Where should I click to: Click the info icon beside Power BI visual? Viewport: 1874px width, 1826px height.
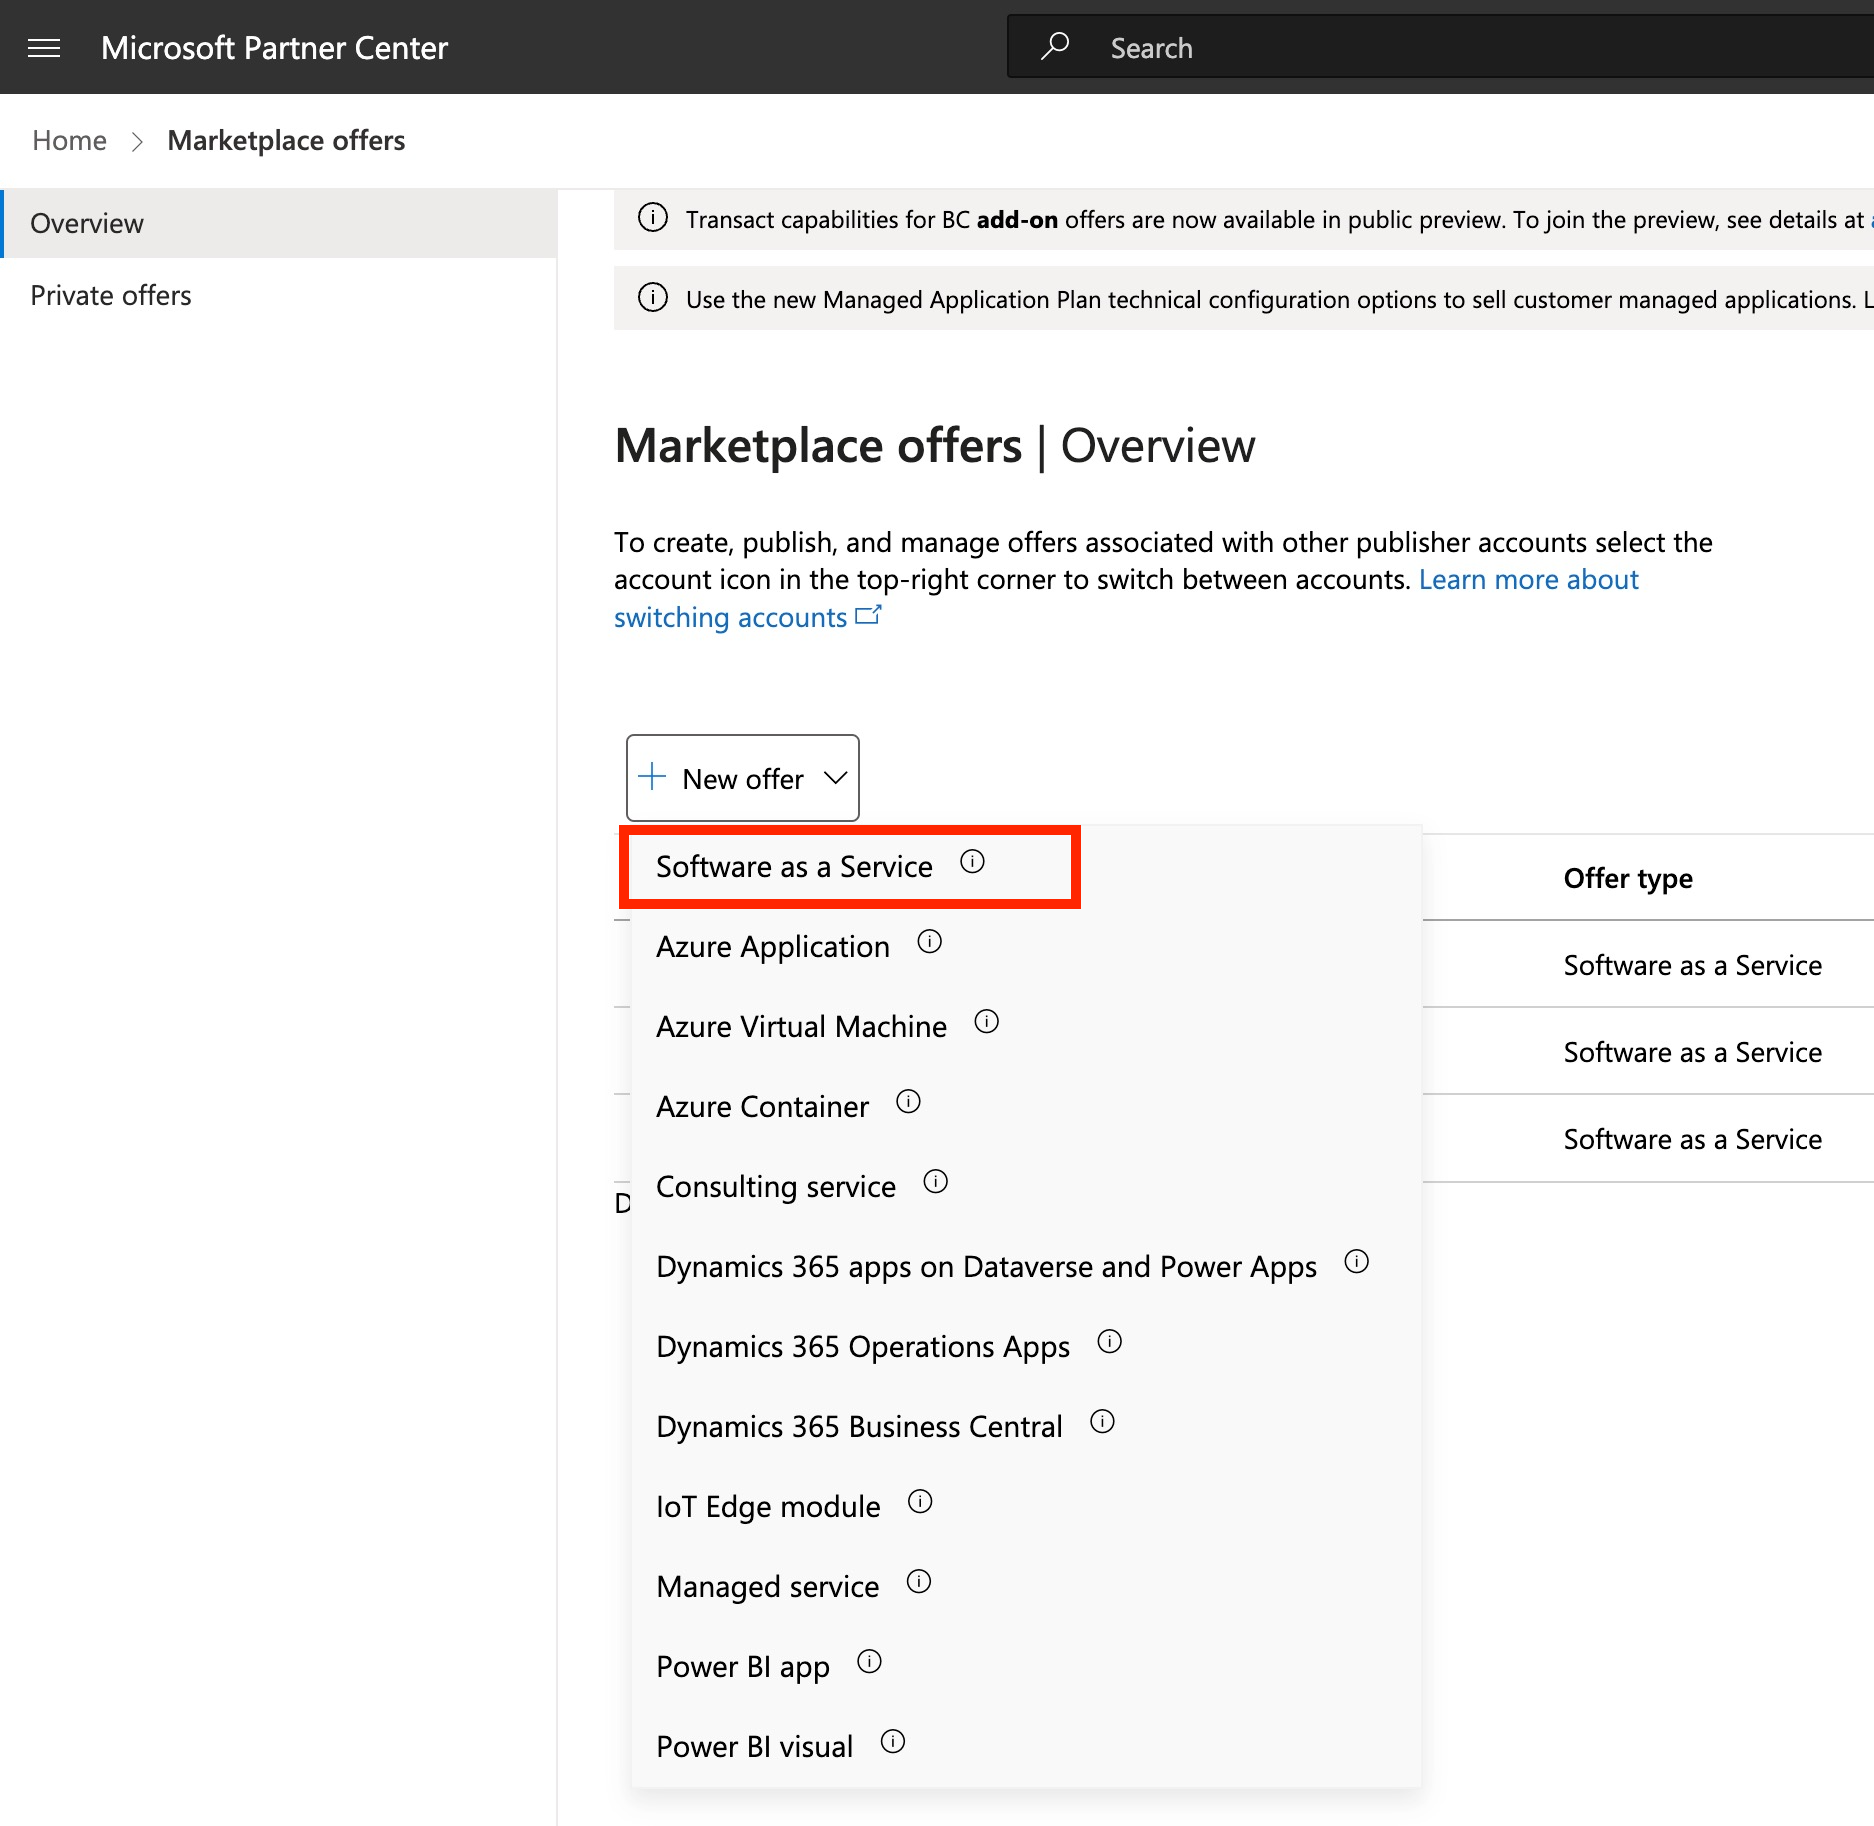pyautogui.click(x=892, y=1742)
